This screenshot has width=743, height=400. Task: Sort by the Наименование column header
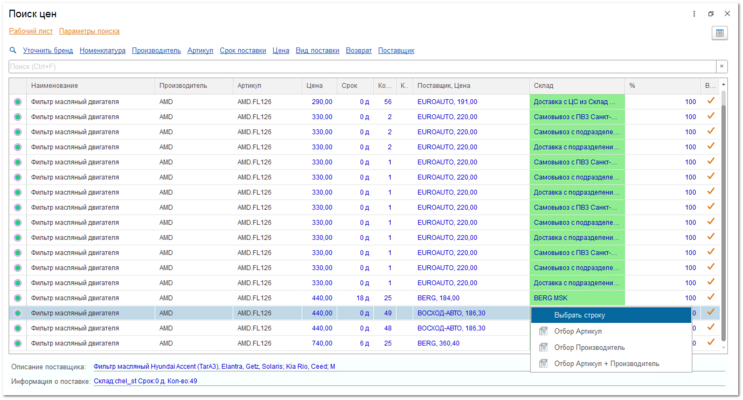click(90, 86)
